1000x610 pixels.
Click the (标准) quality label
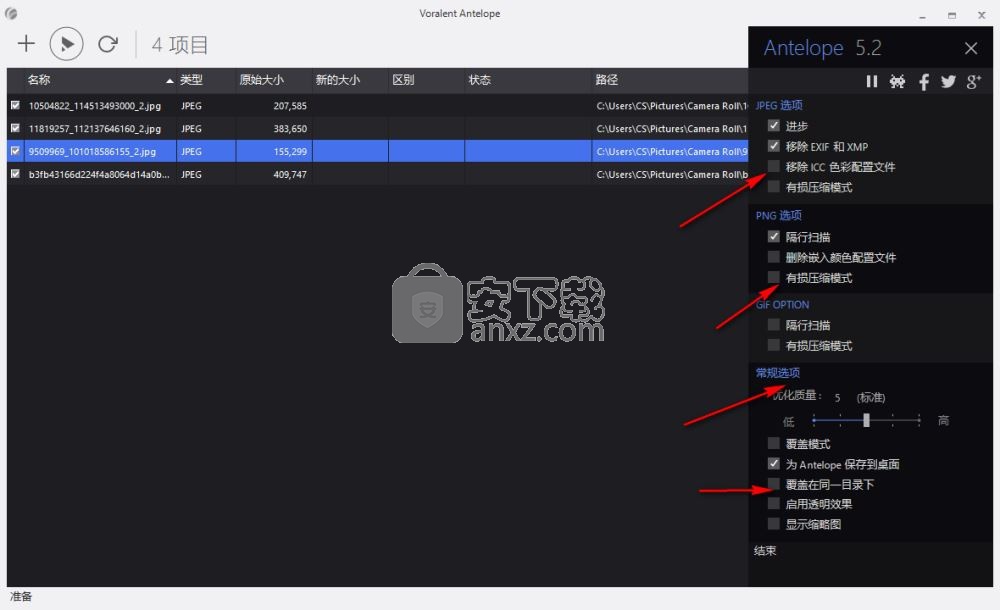[871, 398]
